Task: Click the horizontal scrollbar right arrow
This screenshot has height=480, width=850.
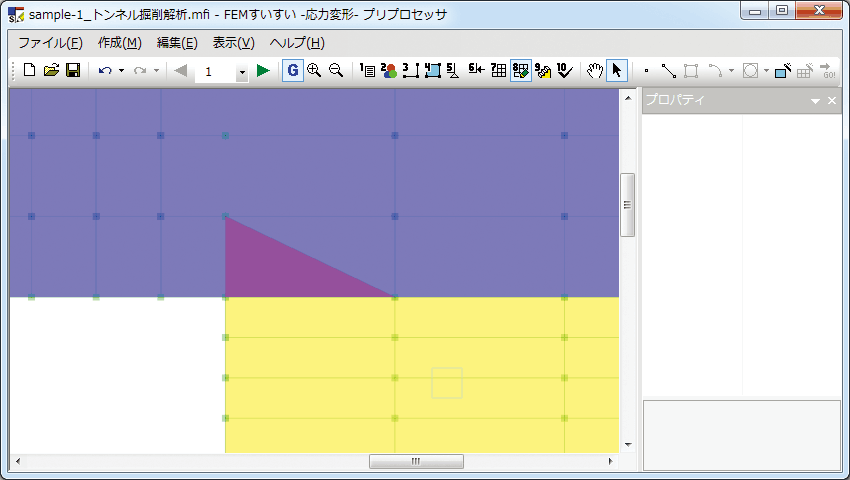Action: point(610,462)
